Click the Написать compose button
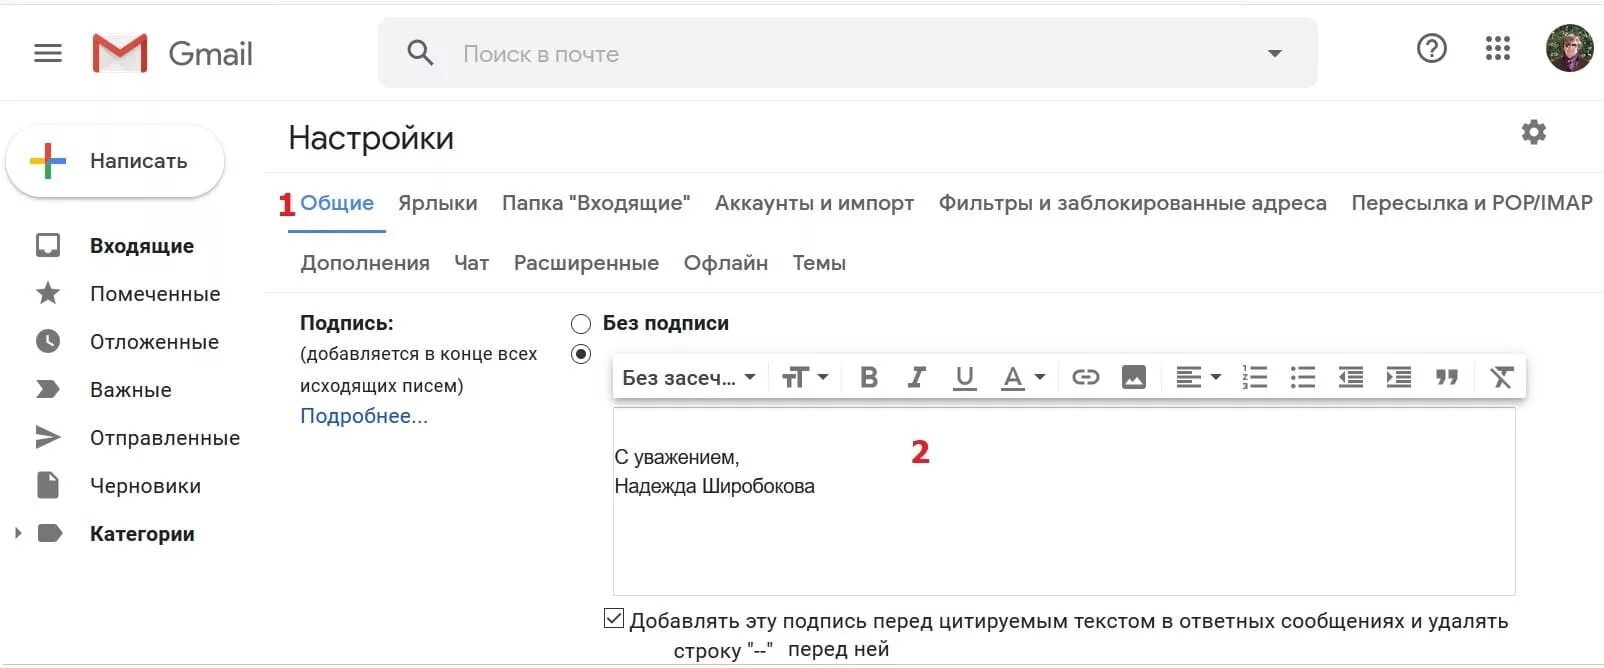1604x668 pixels. click(115, 161)
